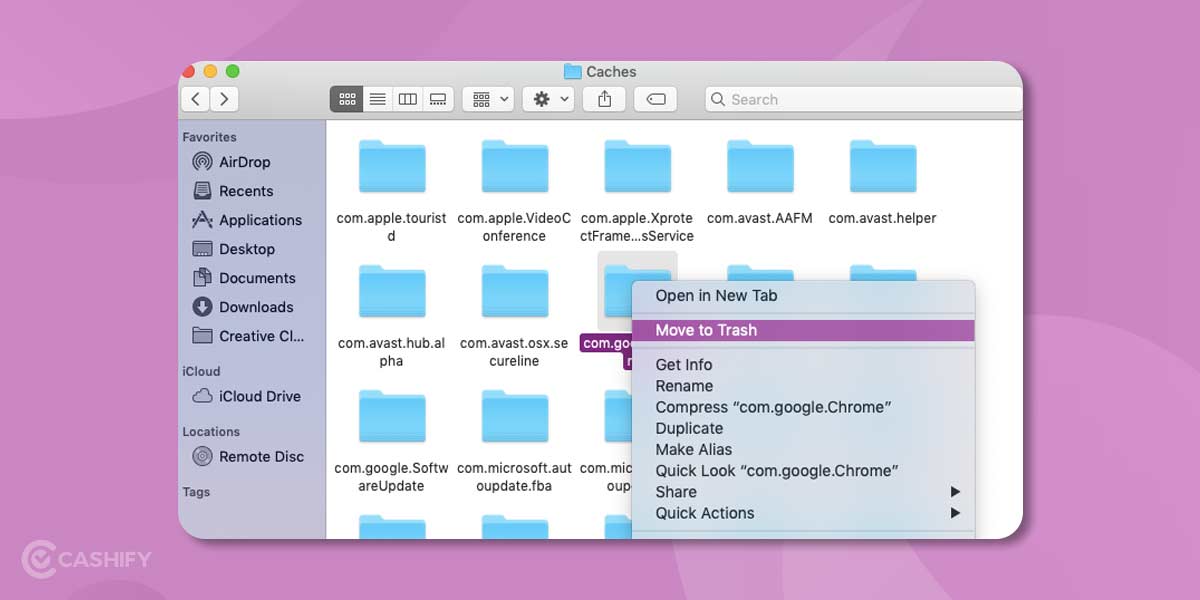The width and height of the screenshot is (1200, 600).
Task: Open the grouping dropdown in the toolbar
Action: tap(487, 98)
